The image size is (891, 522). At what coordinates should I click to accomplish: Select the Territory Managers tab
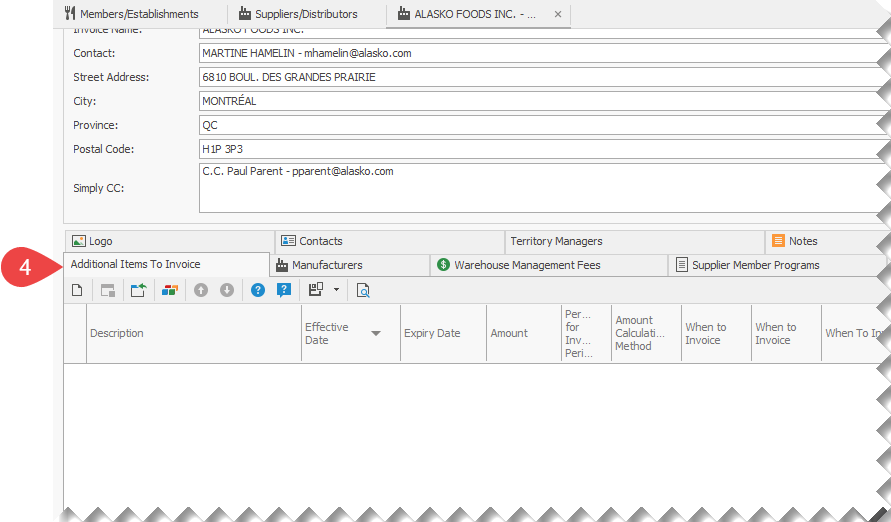(556, 241)
